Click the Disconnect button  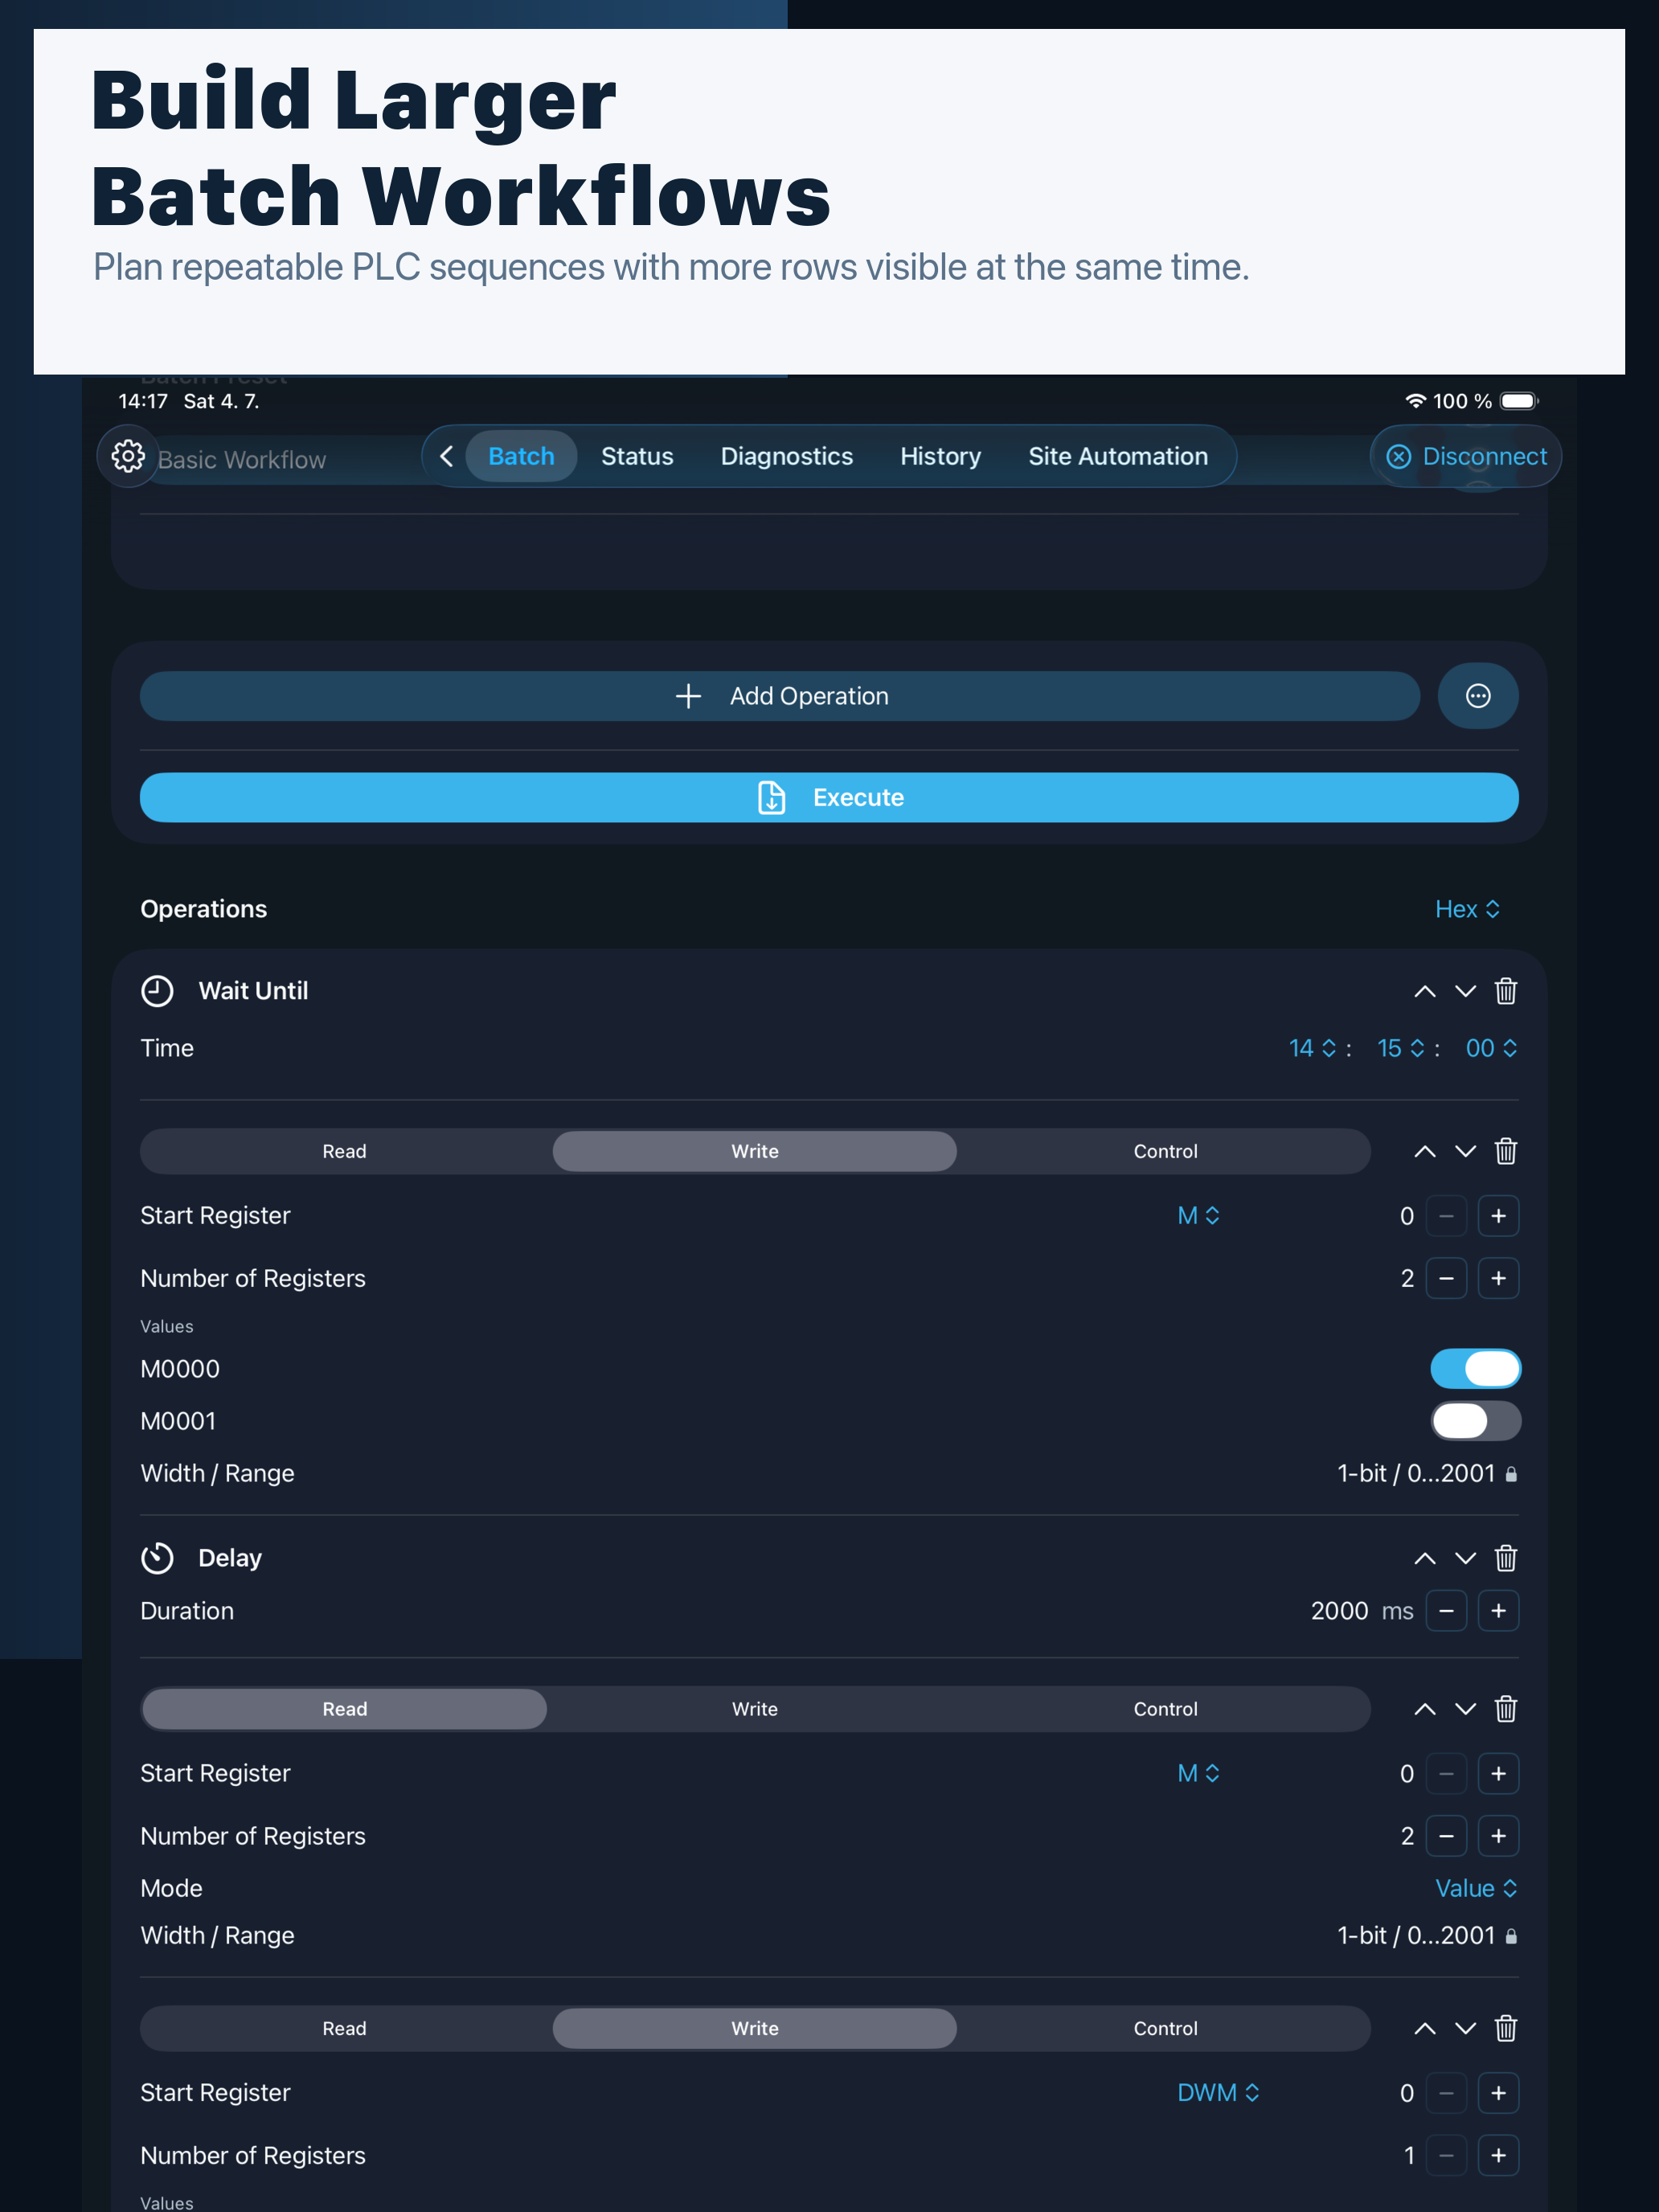tap(1466, 456)
